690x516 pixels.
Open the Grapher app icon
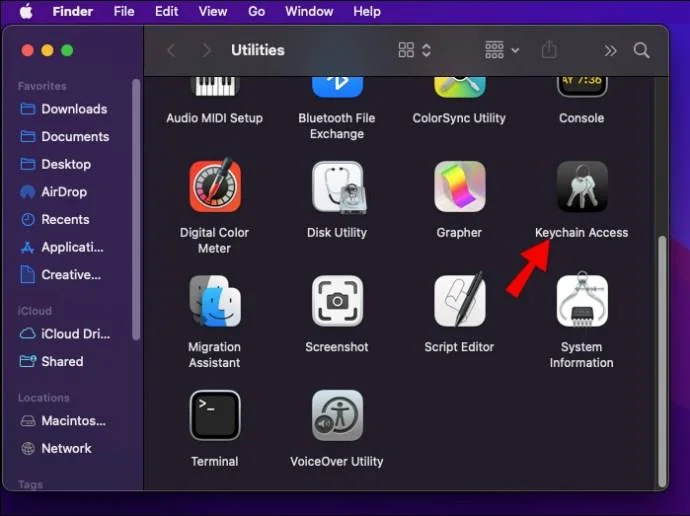pos(460,187)
